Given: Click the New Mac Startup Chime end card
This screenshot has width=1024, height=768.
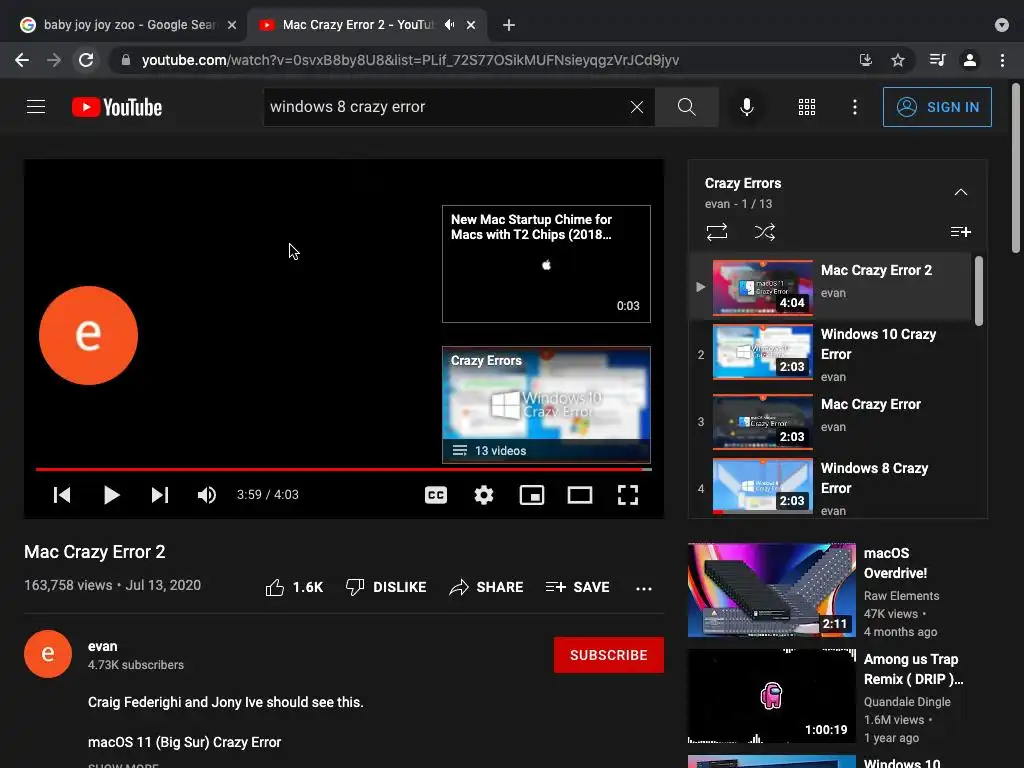Looking at the screenshot, I should (546, 264).
